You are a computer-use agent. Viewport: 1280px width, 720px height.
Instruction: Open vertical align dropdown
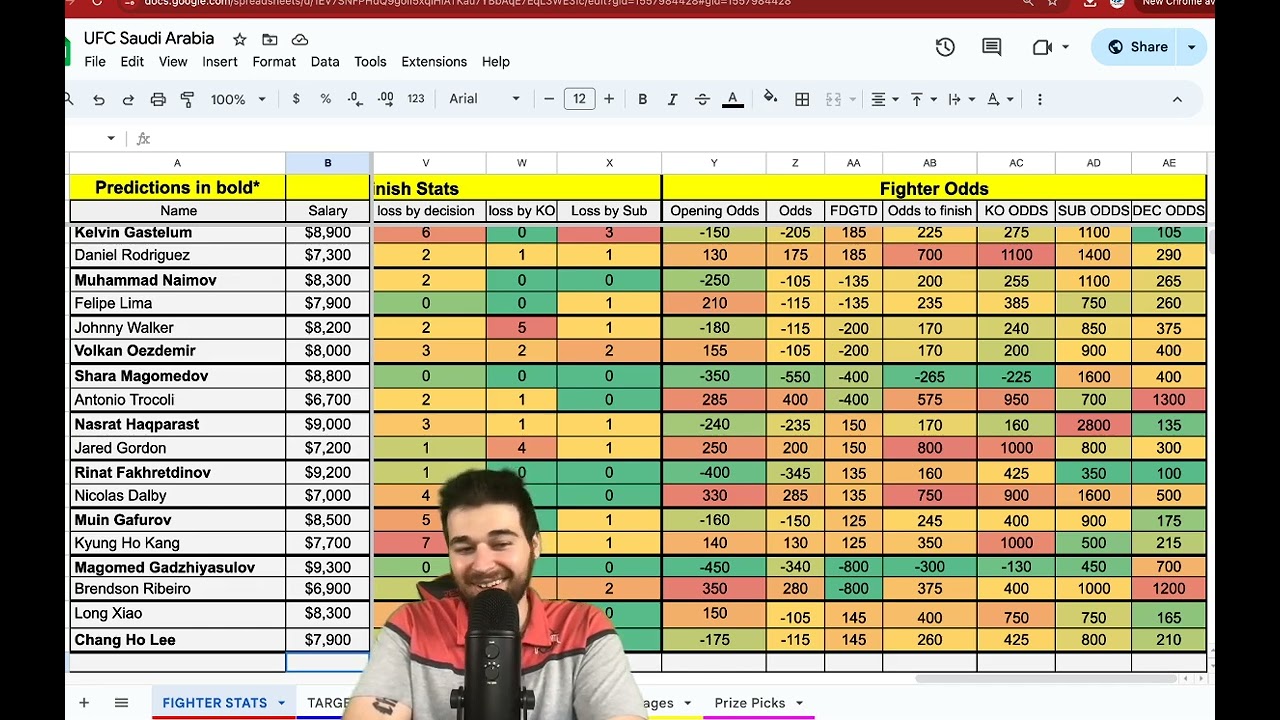pyautogui.click(x=923, y=99)
